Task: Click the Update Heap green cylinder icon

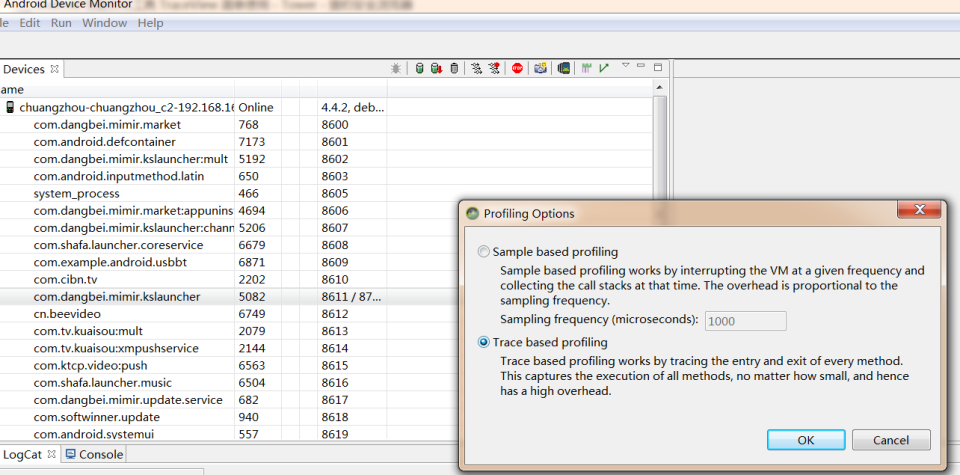Action: tap(419, 69)
